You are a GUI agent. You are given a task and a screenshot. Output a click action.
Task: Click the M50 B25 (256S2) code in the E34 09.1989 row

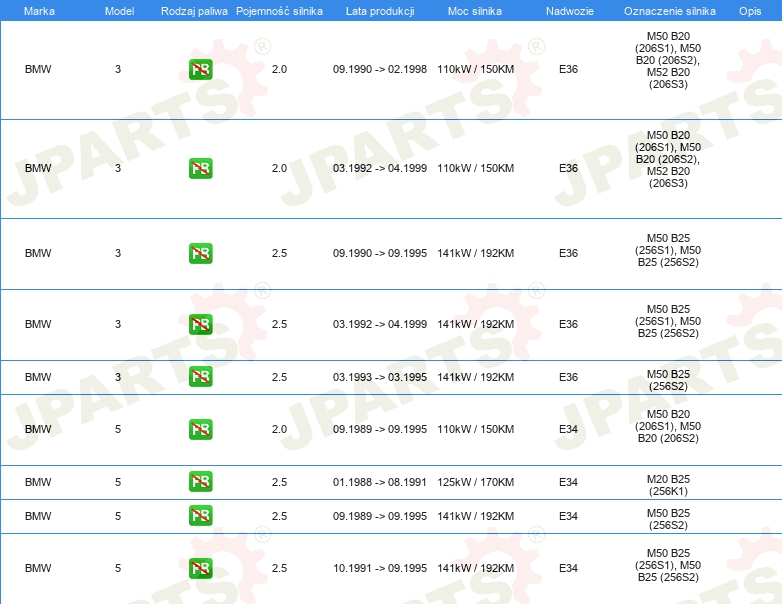click(668, 519)
